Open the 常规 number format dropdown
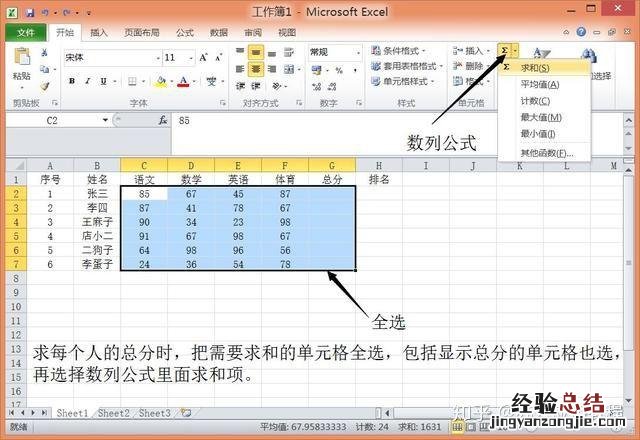This screenshot has width=640, height=440. [358, 52]
